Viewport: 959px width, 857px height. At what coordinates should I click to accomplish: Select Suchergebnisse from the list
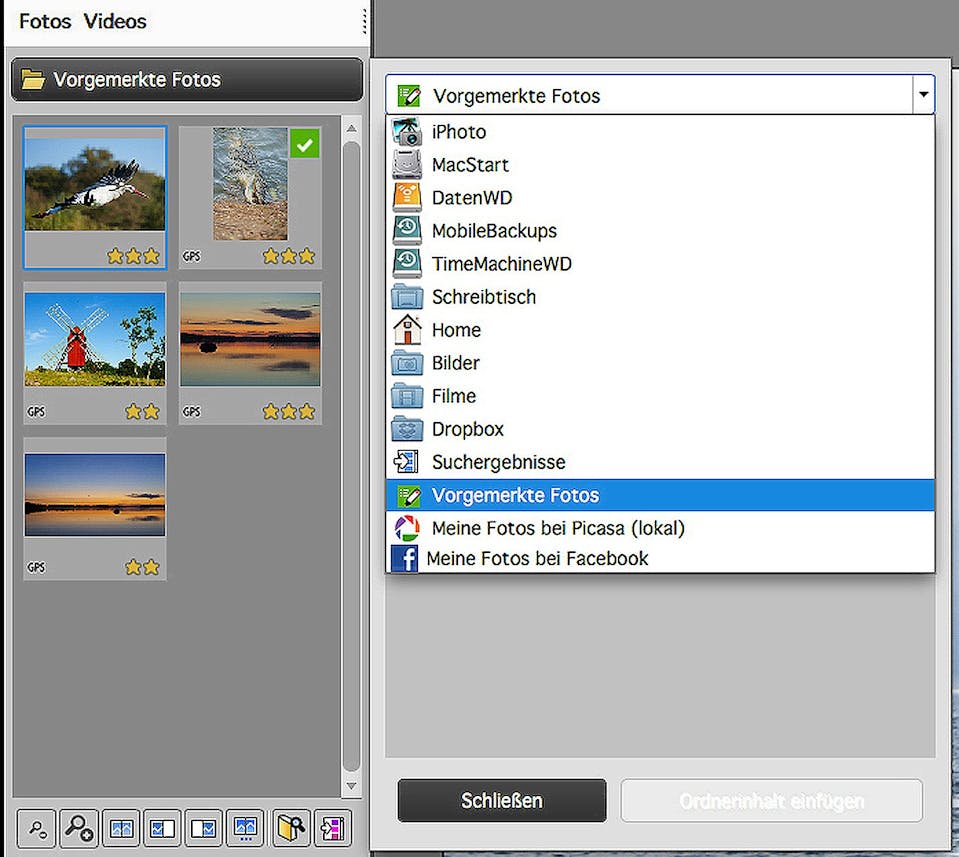click(498, 462)
